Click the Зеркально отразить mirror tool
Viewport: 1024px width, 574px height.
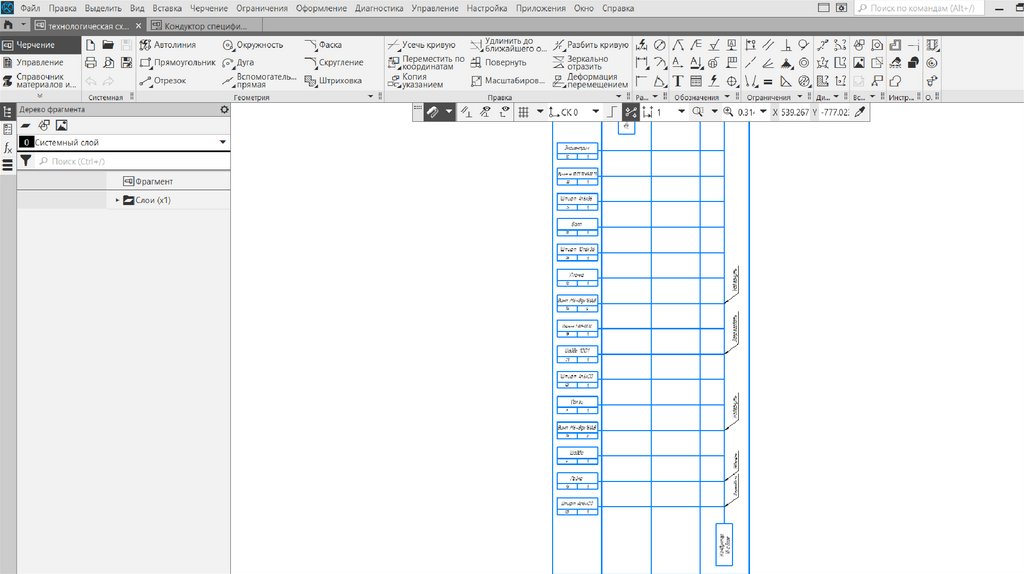(x=581, y=63)
